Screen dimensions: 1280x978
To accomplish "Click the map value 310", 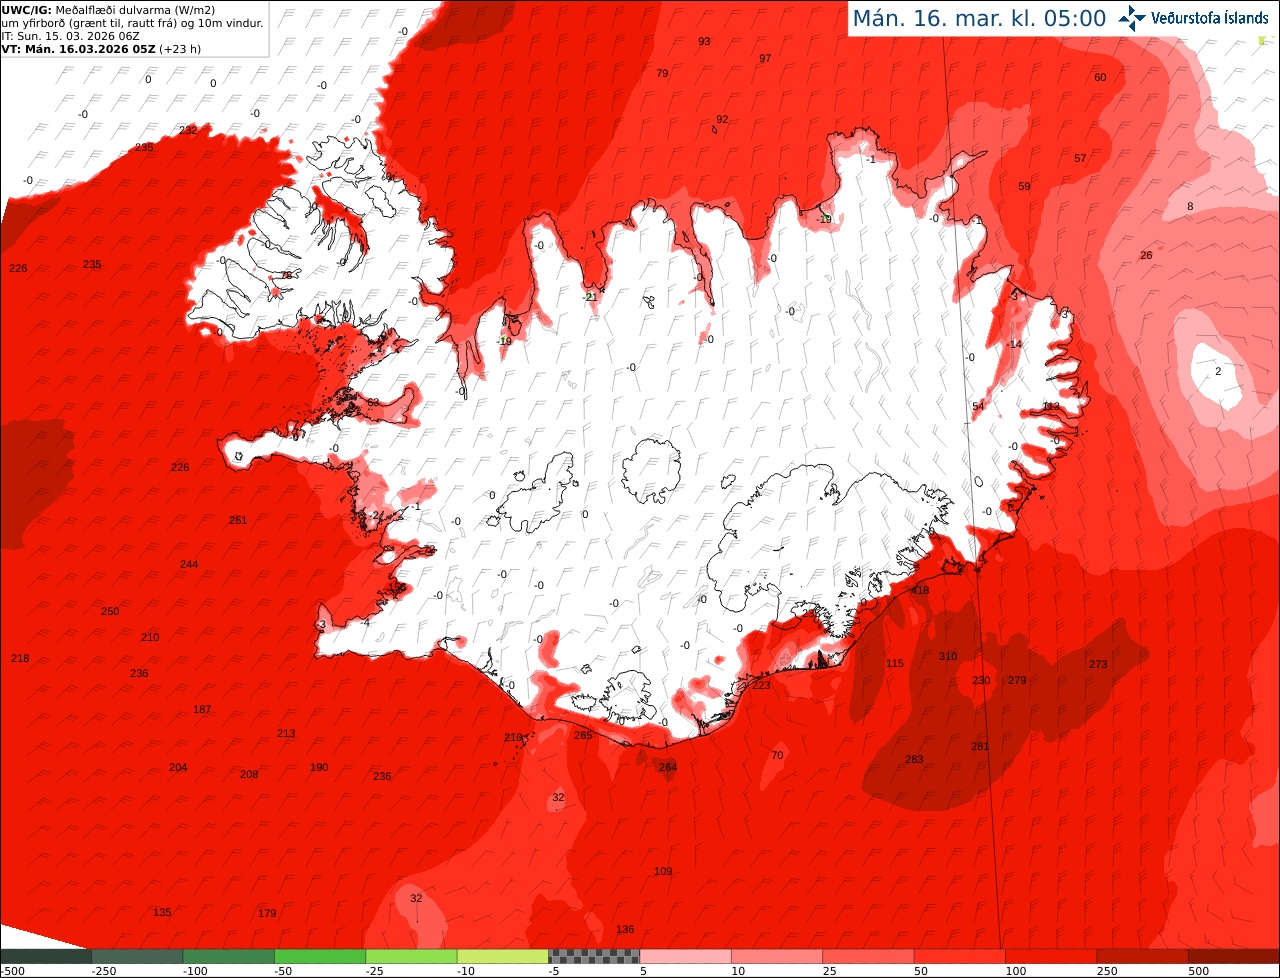I will point(948,657).
